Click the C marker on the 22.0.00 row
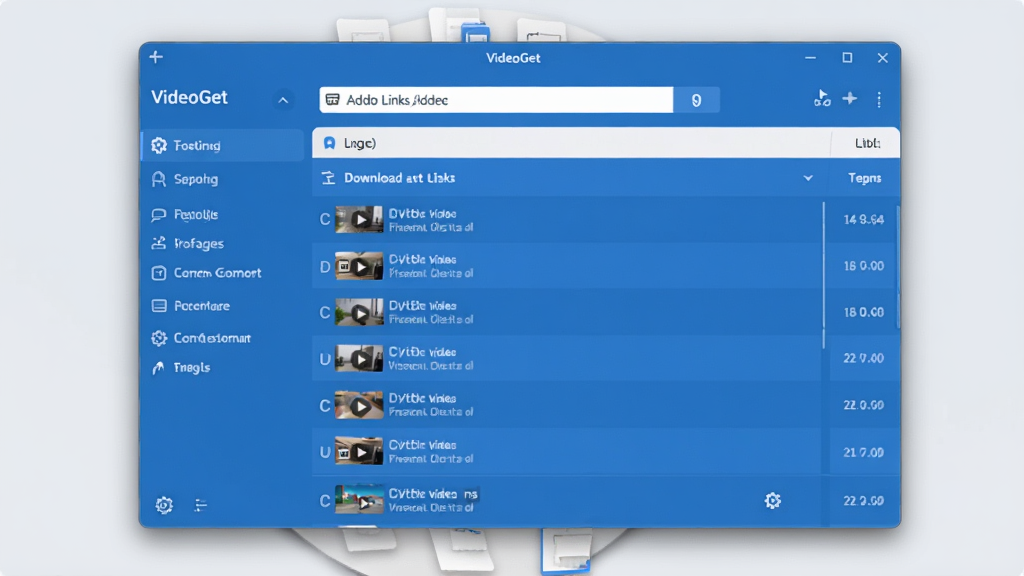The height and width of the screenshot is (576, 1024). click(x=325, y=406)
